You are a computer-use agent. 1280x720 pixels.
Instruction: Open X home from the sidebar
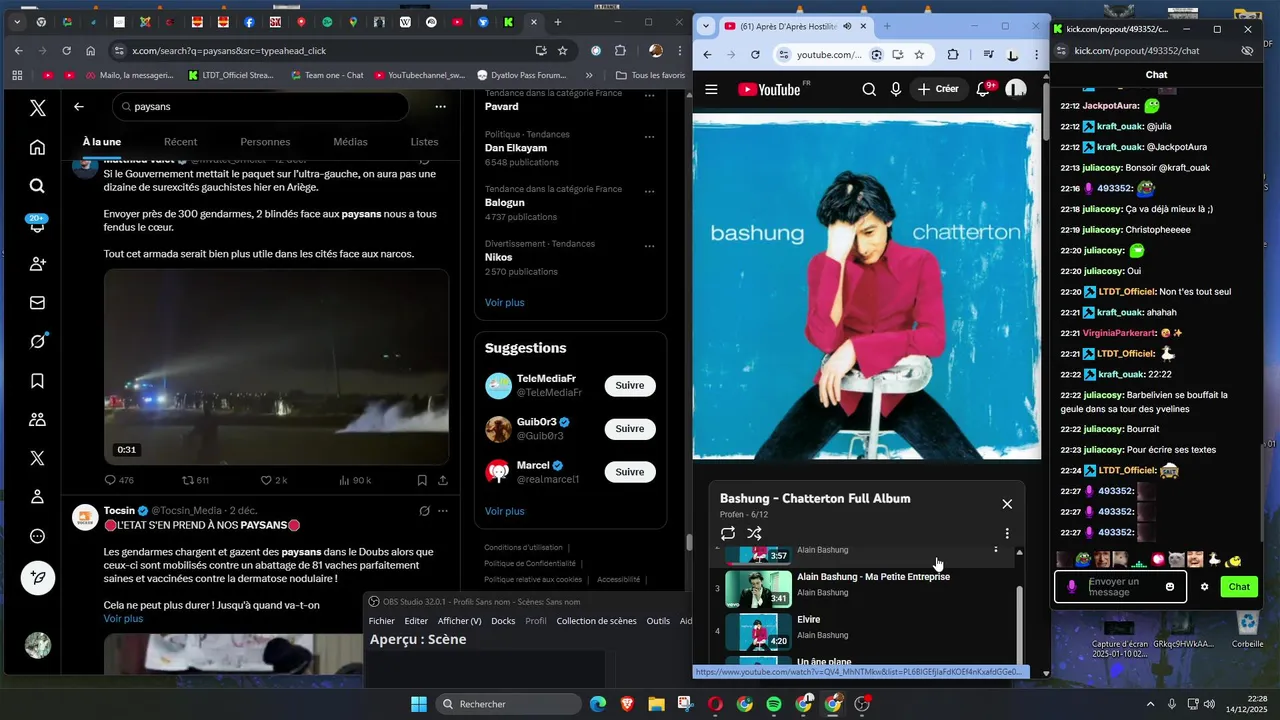37,147
